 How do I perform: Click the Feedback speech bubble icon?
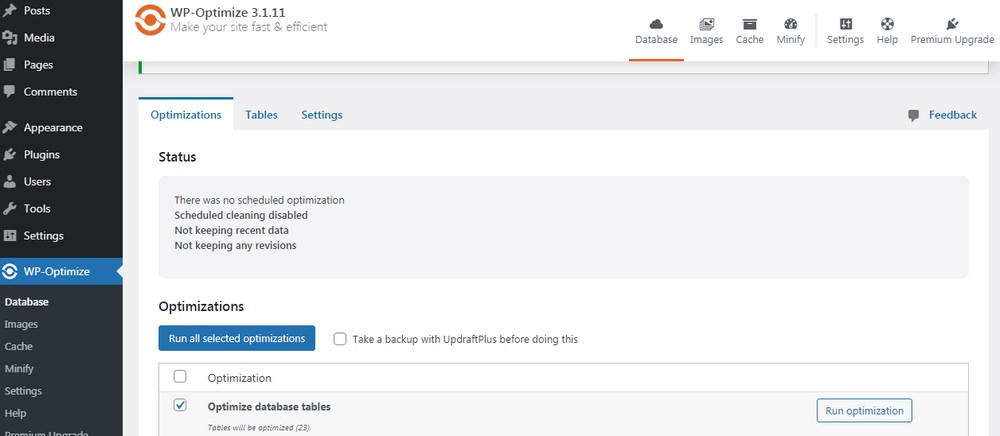point(914,115)
